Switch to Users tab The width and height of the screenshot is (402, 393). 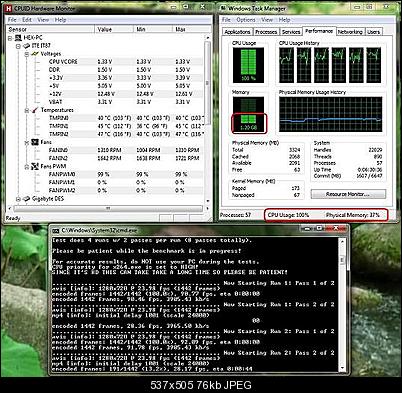coord(373,32)
